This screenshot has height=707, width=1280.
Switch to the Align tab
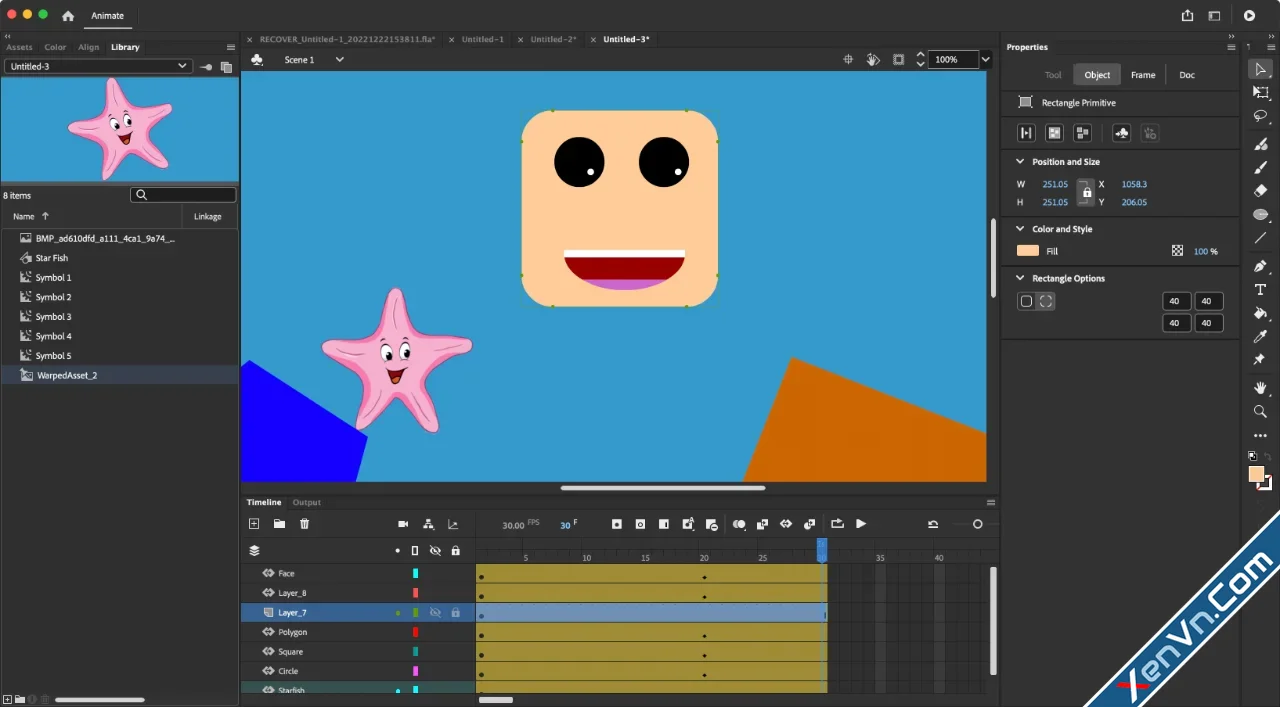click(89, 47)
